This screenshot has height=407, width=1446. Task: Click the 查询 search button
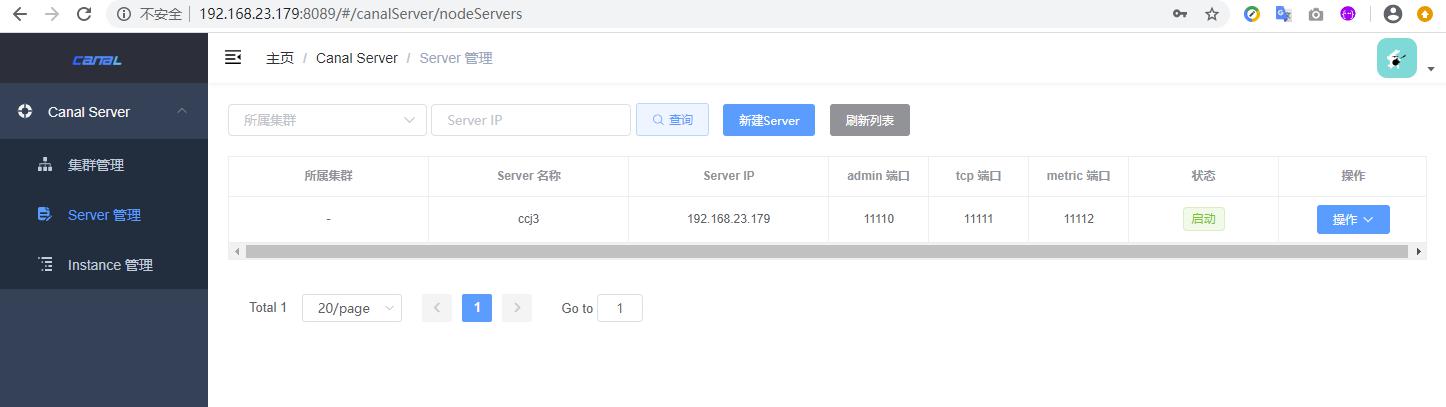pyautogui.click(x=672, y=120)
